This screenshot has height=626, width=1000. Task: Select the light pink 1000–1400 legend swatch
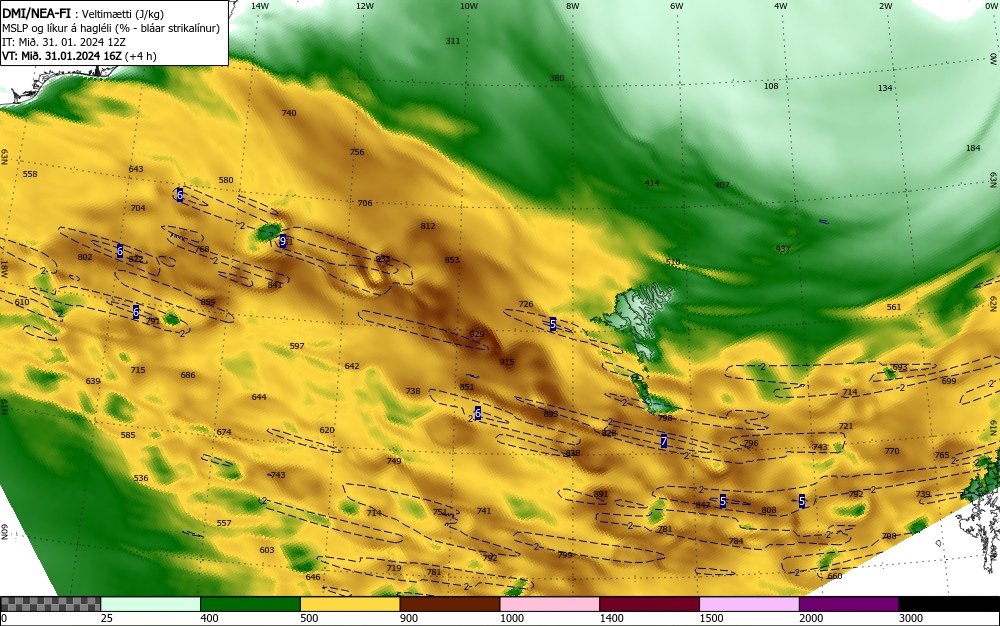[550, 604]
